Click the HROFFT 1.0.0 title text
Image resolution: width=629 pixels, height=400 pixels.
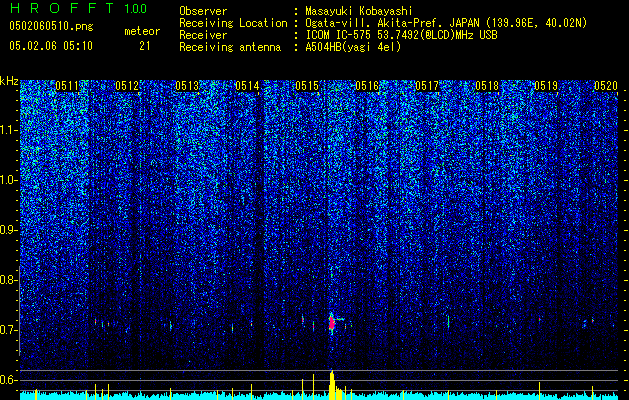[78, 8]
